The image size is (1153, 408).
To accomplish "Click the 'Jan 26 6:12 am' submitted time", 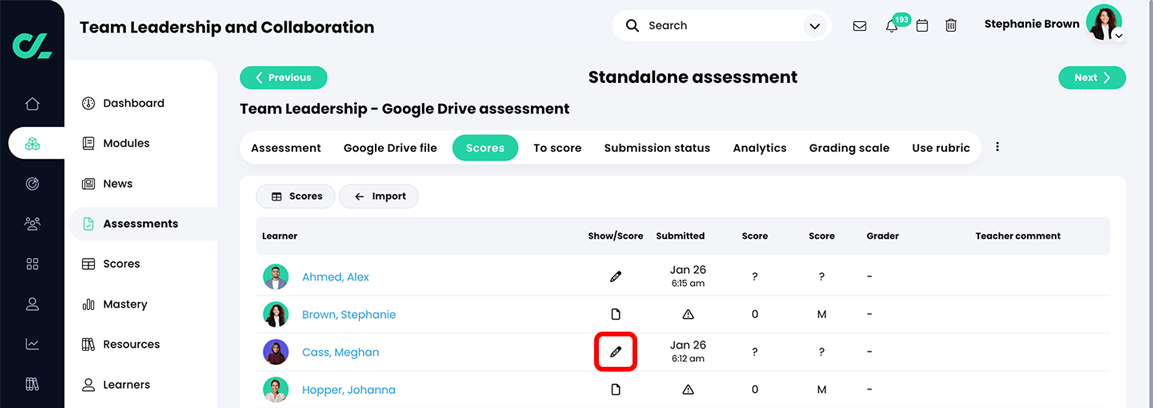I will pos(688,351).
